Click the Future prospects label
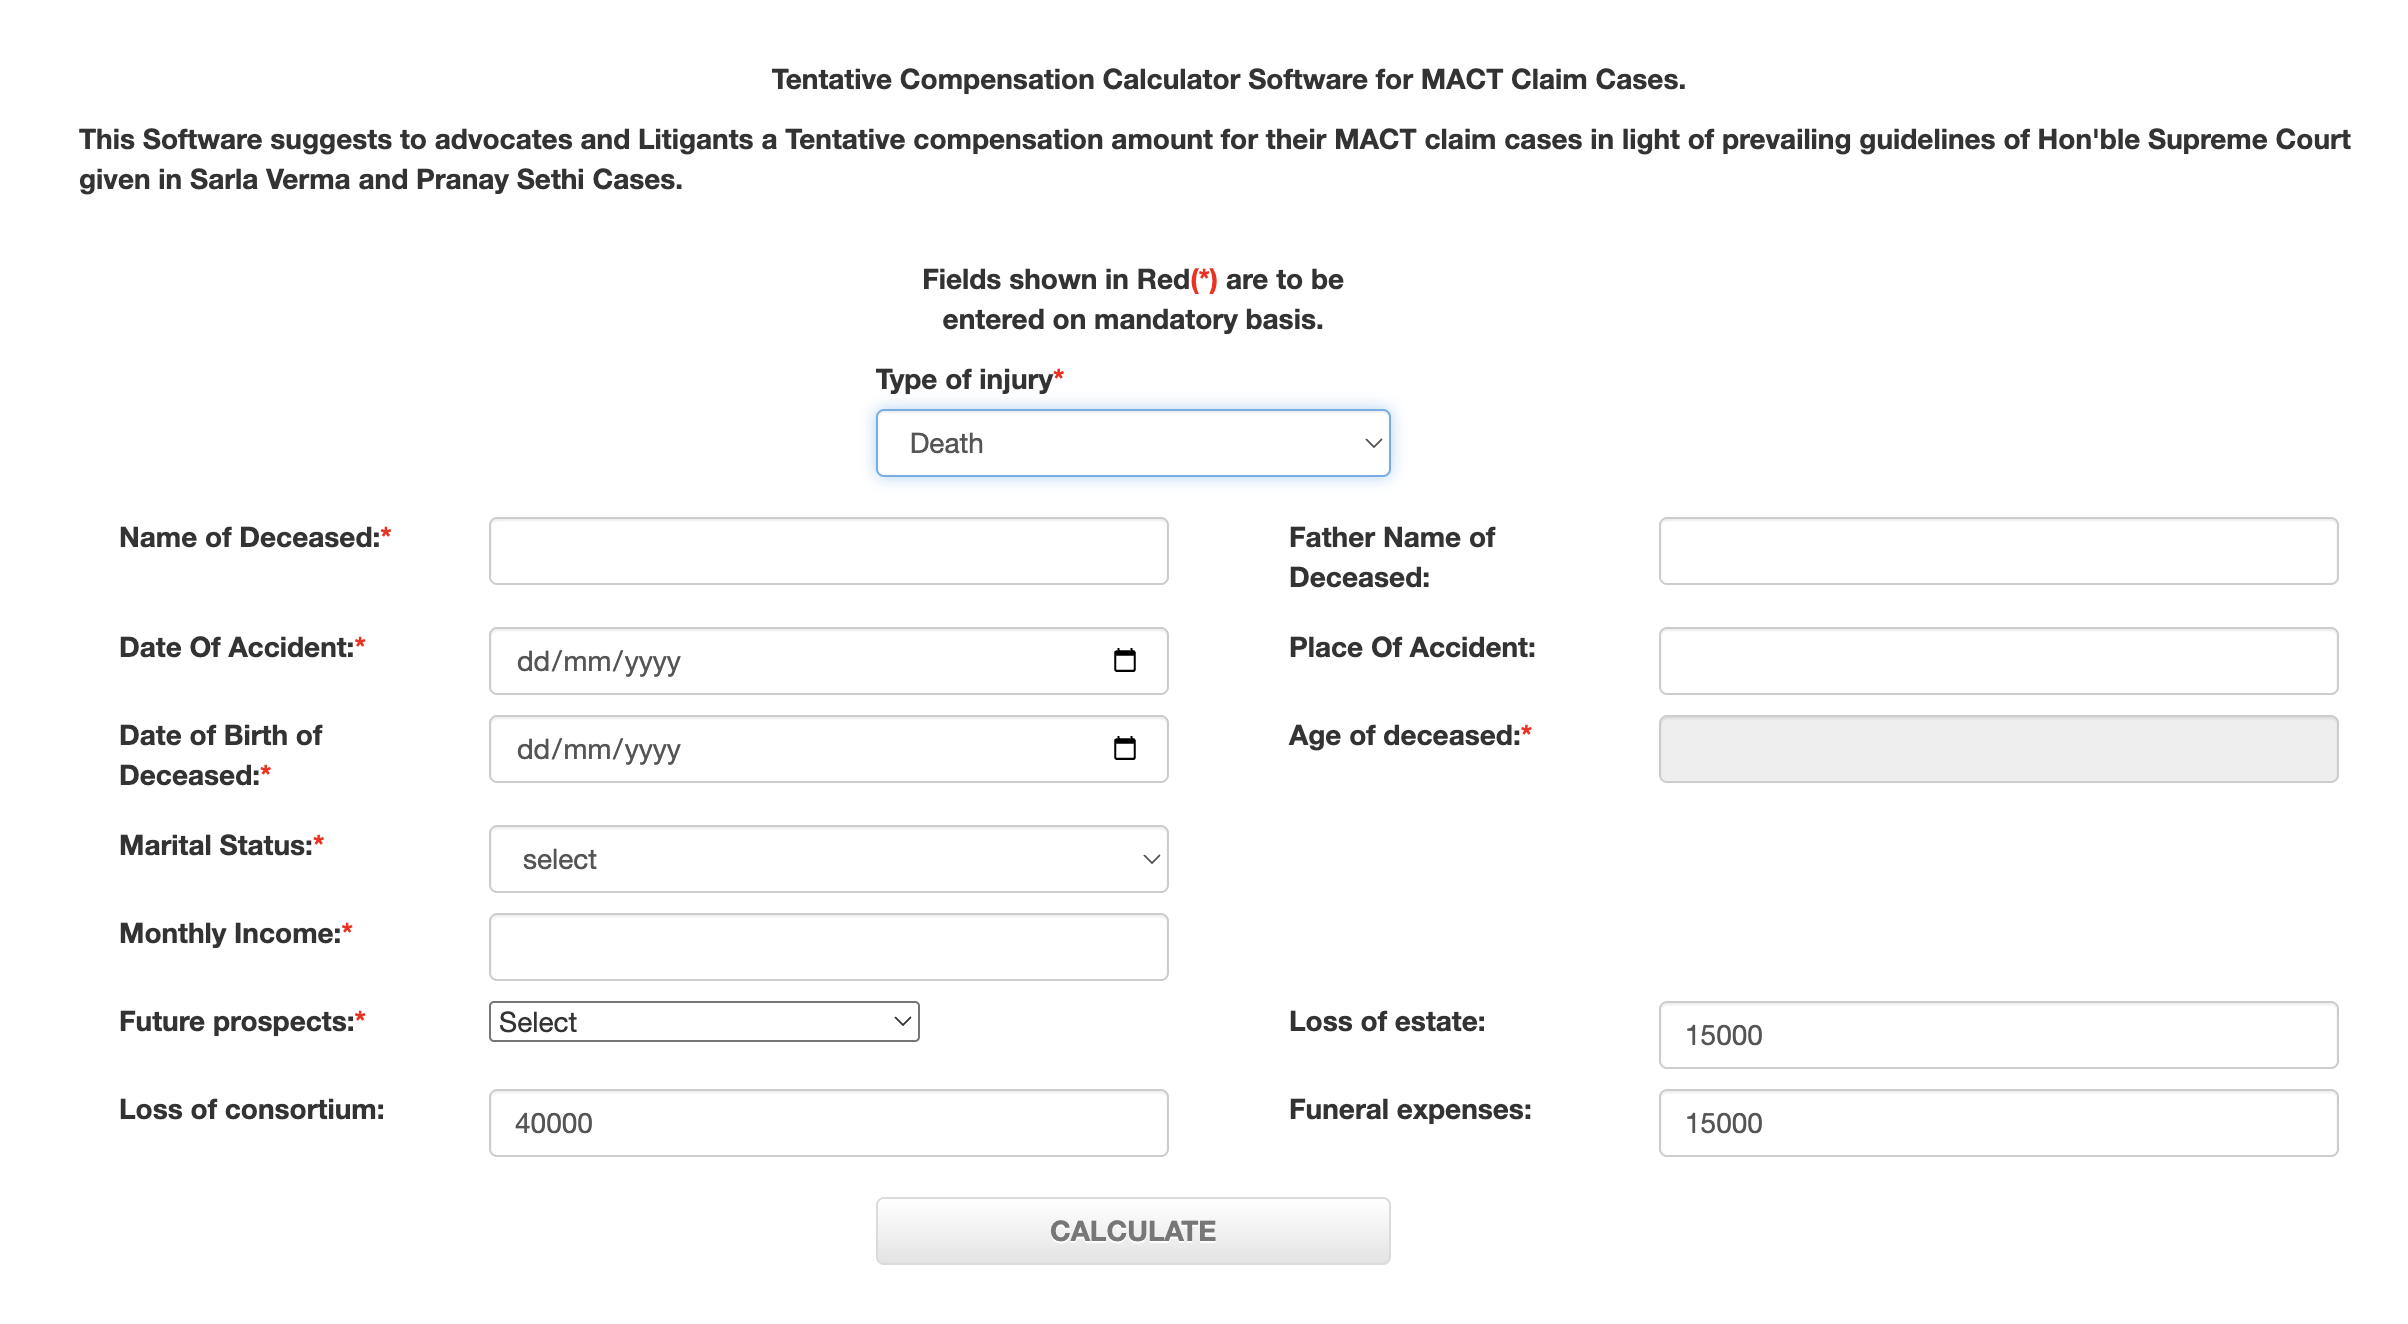 click(237, 1022)
